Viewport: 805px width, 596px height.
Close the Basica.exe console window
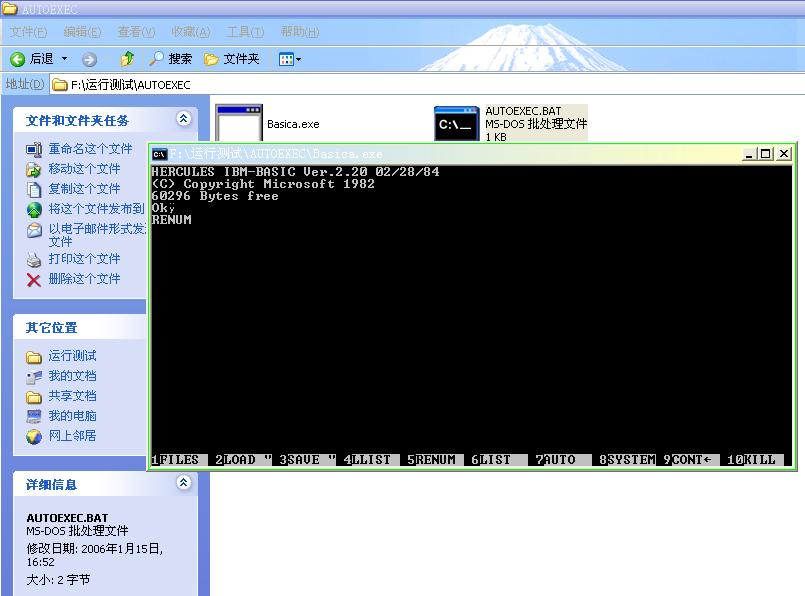pos(783,154)
